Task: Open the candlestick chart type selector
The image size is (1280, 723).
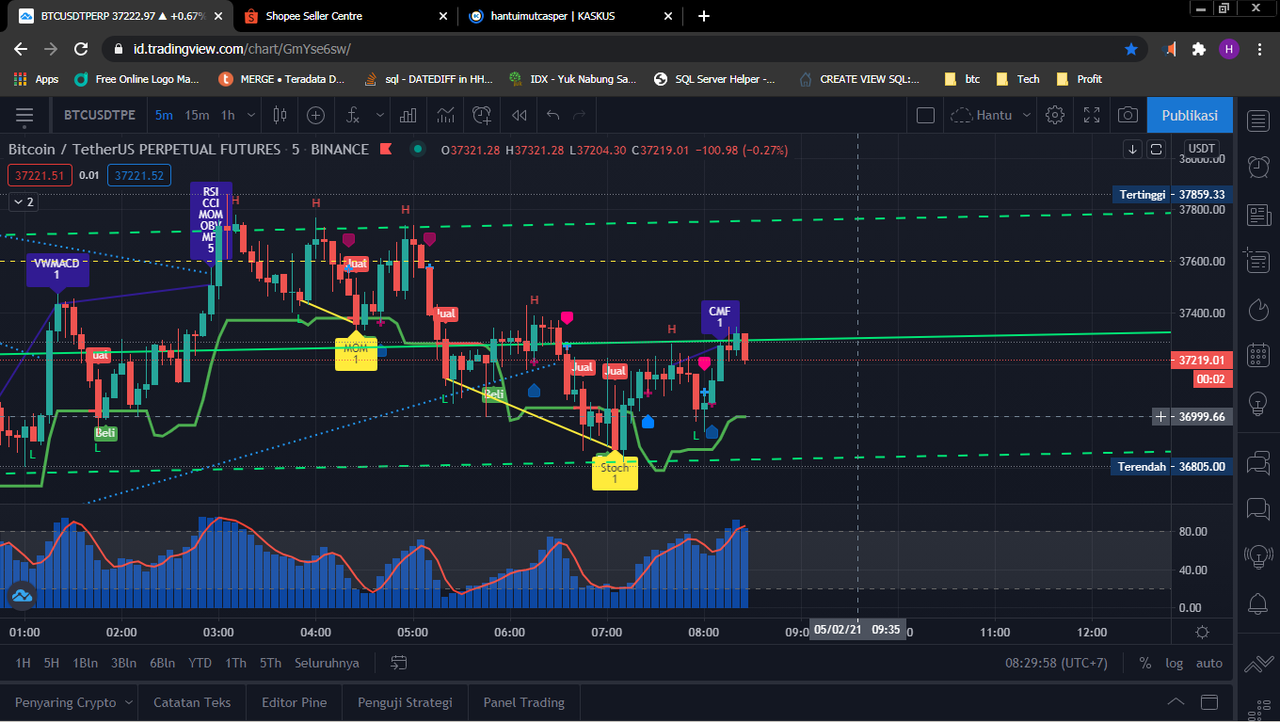Action: click(x=280, y=115)
